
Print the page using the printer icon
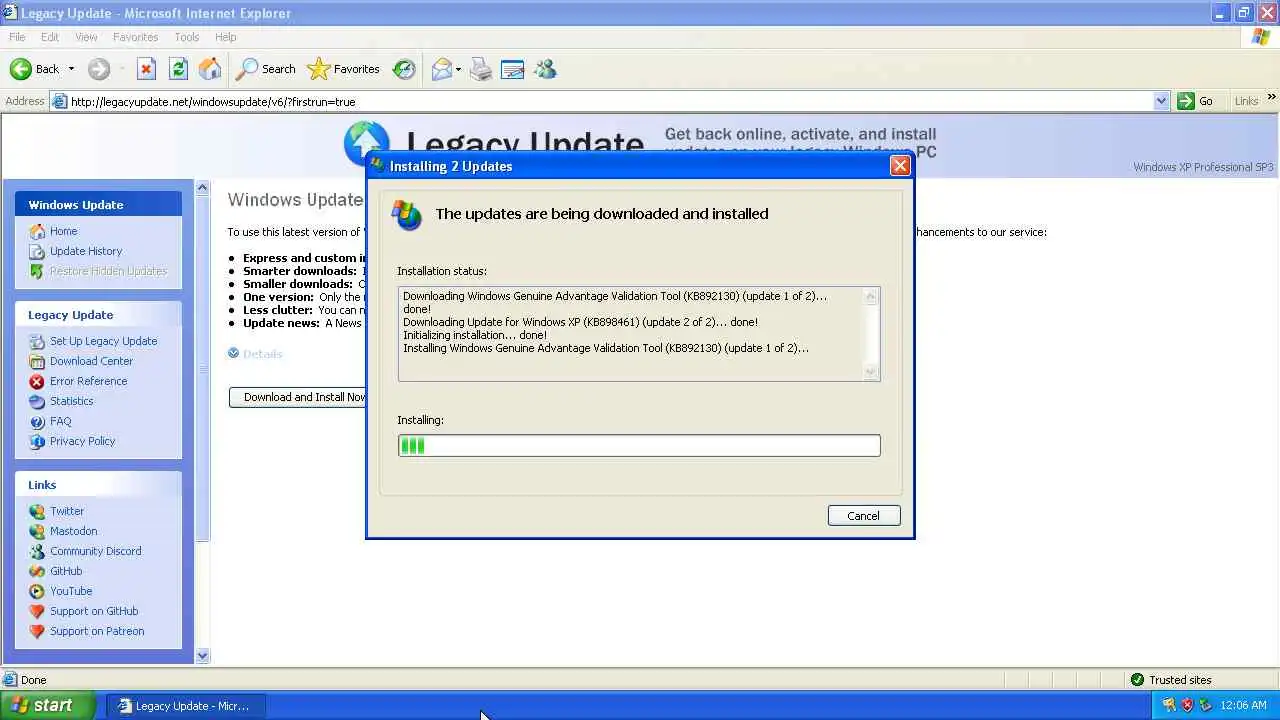click(x=481, y=69)
